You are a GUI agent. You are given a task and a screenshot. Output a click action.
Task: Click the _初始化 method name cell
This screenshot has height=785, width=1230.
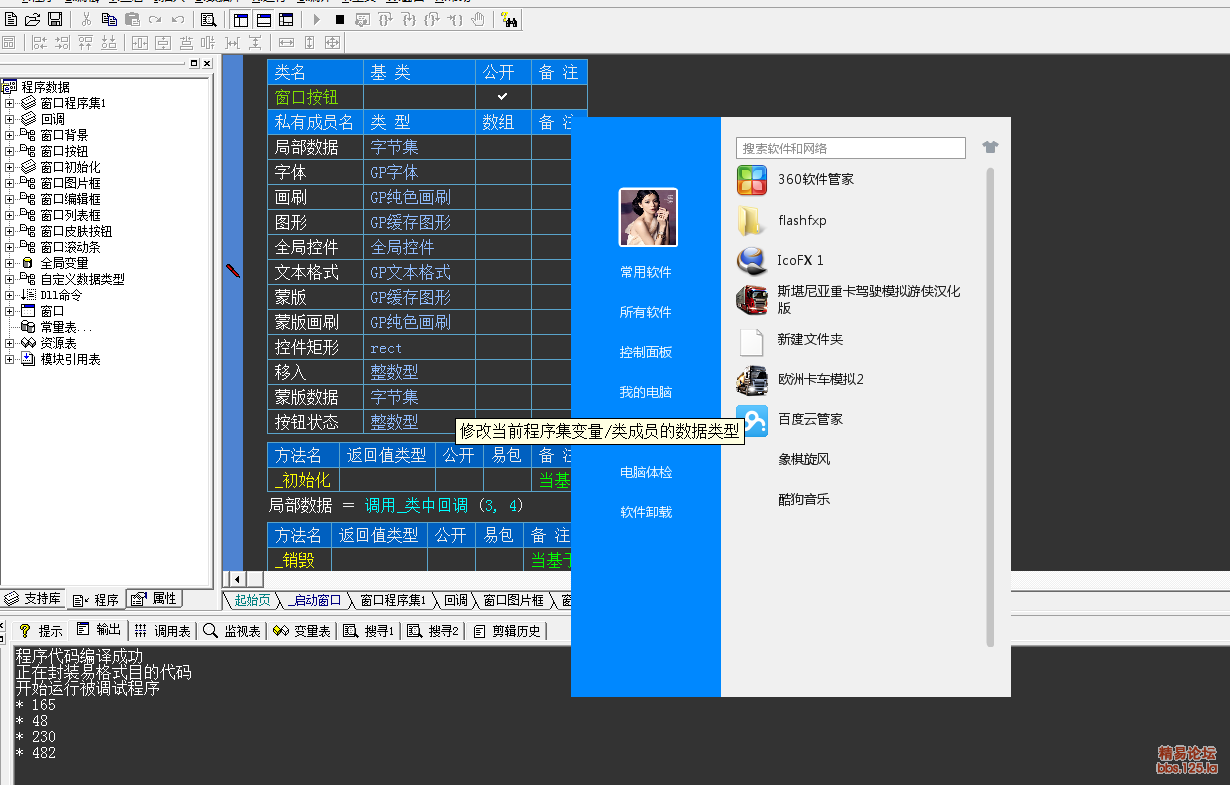[x=303, y=480]
